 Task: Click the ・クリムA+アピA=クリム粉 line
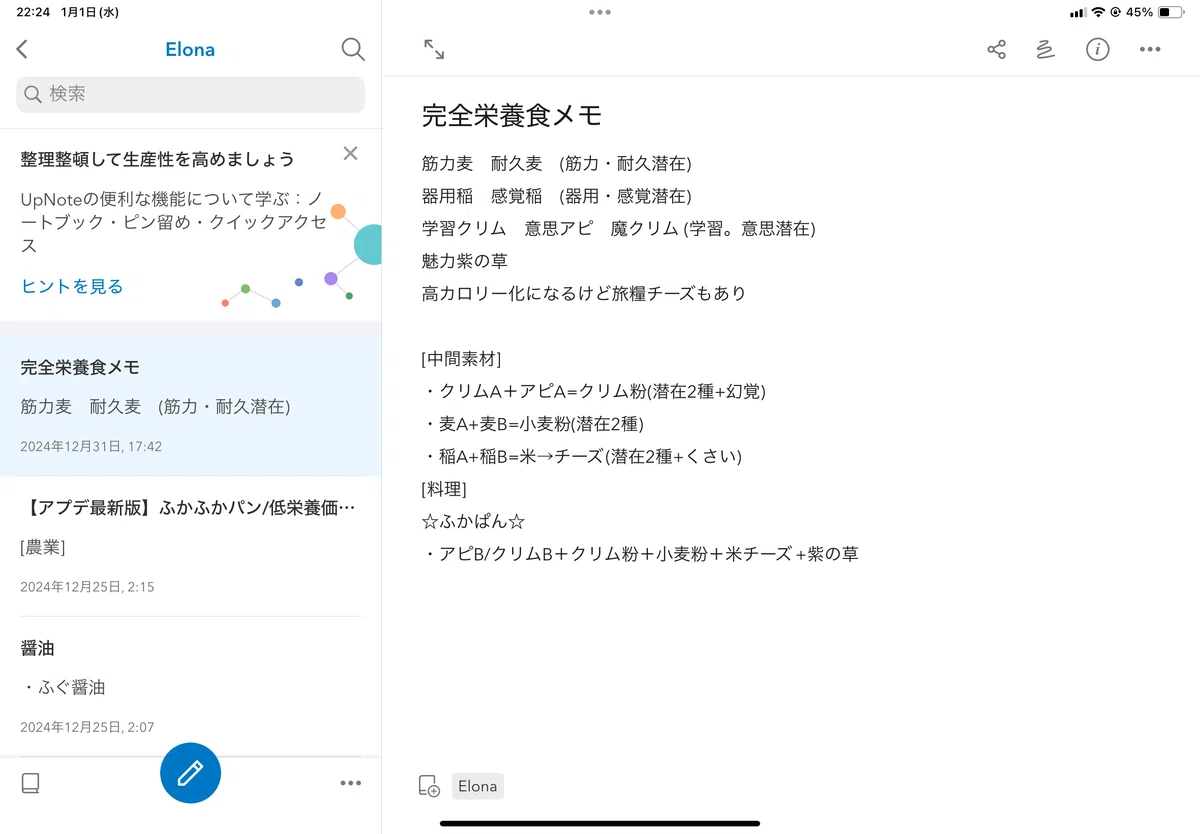pyautogui.click(x=594, y=391)
